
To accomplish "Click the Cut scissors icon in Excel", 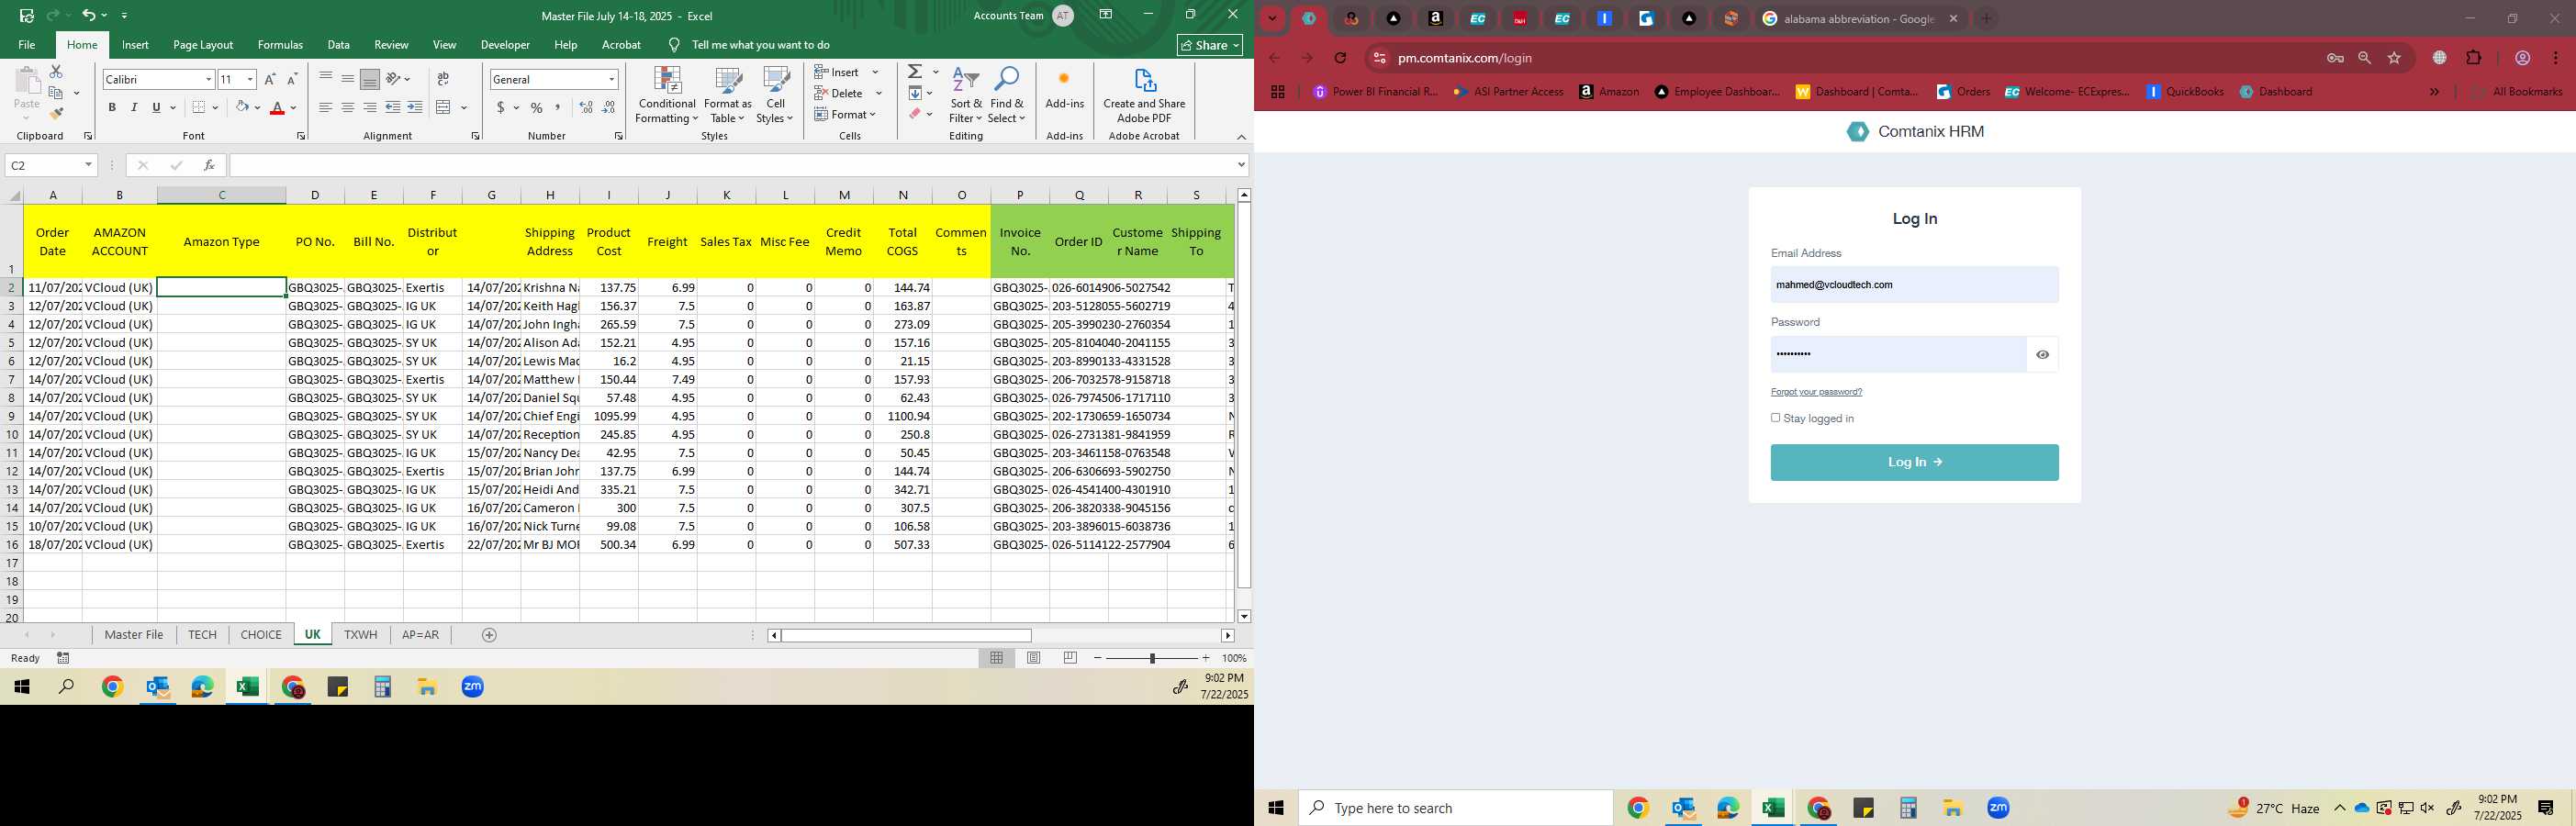I will [56, 72].
